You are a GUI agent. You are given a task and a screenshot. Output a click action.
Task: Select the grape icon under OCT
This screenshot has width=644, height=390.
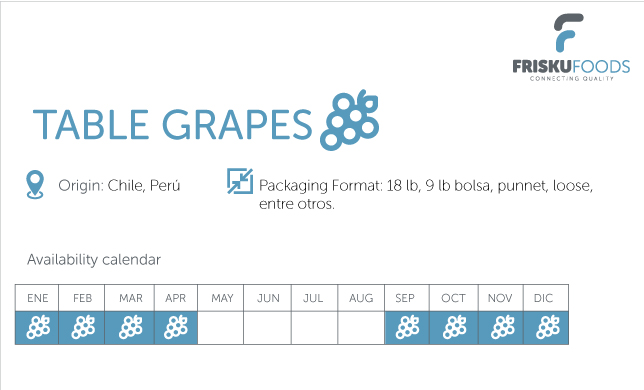(x=454, y=327)
